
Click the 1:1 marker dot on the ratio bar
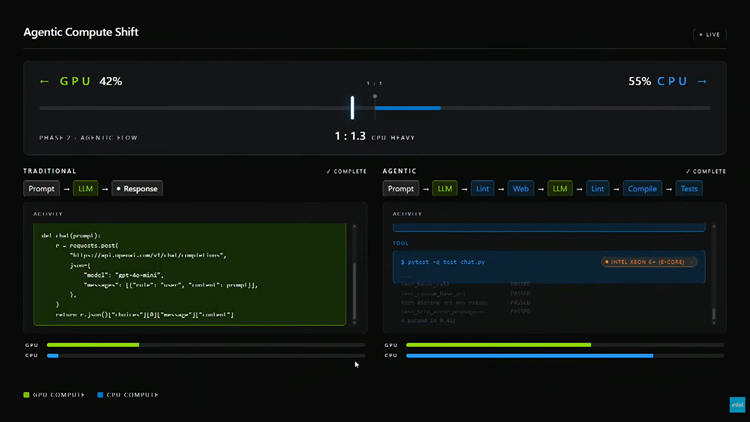pos(375,96)
